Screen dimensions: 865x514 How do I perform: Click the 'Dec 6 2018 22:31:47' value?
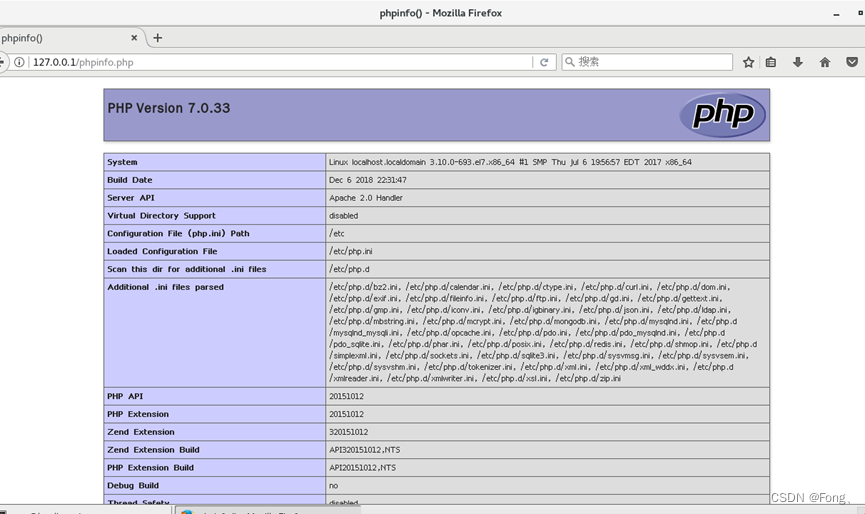pyautogui.click(x=368, y=180)
